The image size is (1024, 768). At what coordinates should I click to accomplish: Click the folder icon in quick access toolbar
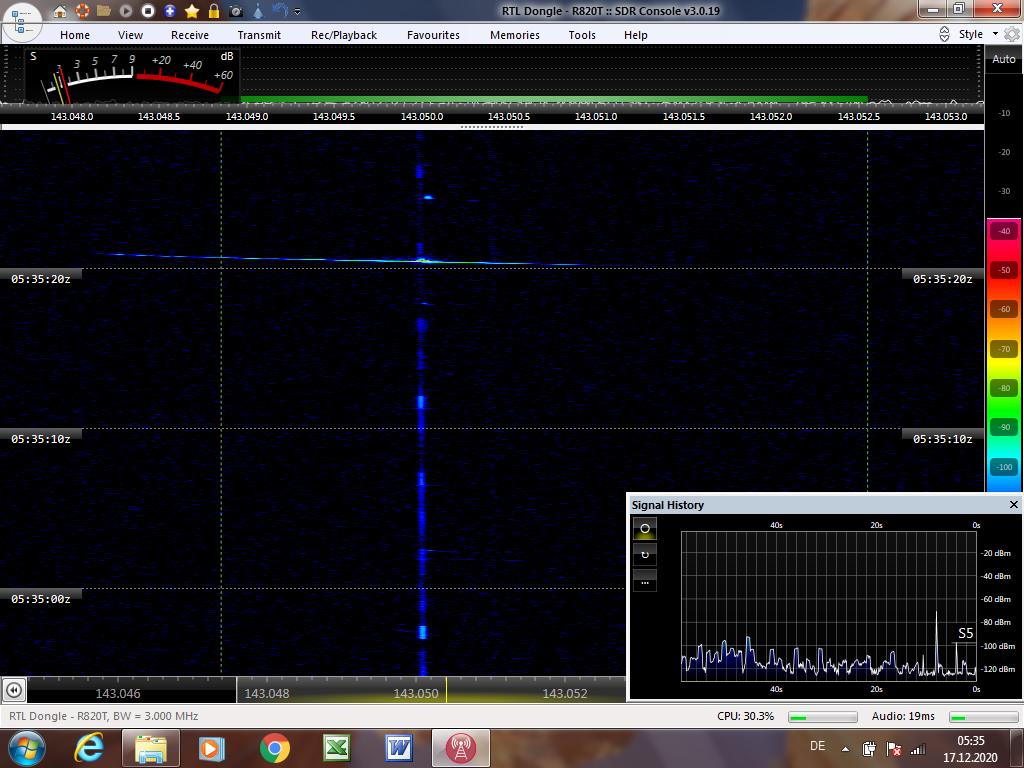pyautogui.click(x=104, y=10)
